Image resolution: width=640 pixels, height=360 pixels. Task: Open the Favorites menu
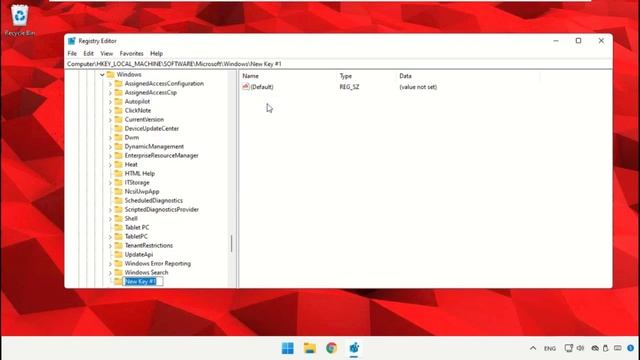[x=131, y=53]
